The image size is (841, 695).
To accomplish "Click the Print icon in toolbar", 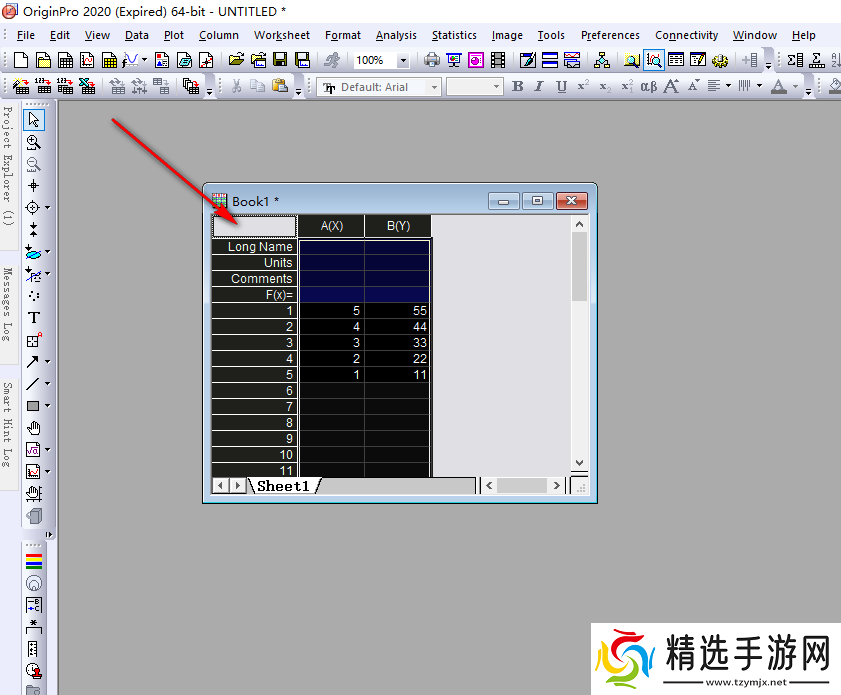I will pyautogui.click(x=432, y=60).
